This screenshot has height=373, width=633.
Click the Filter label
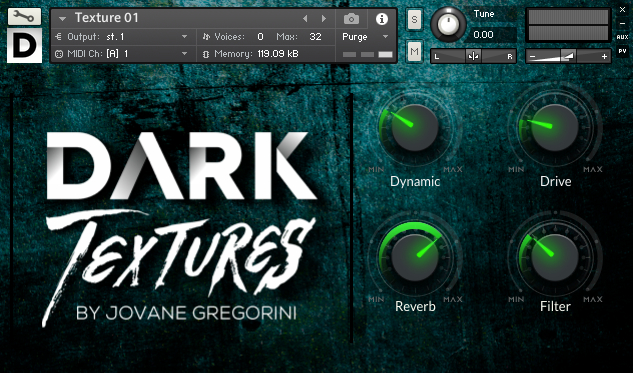tap(555, 306)
